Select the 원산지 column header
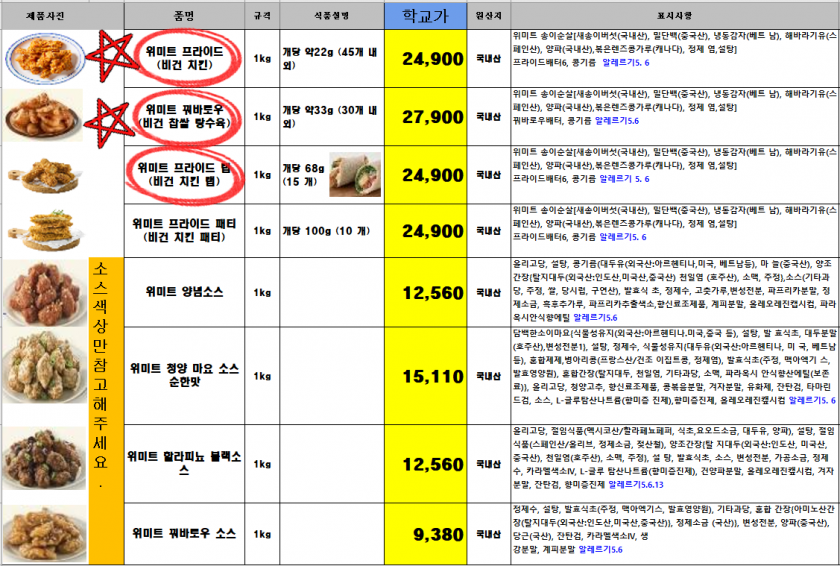 (489, 16)
